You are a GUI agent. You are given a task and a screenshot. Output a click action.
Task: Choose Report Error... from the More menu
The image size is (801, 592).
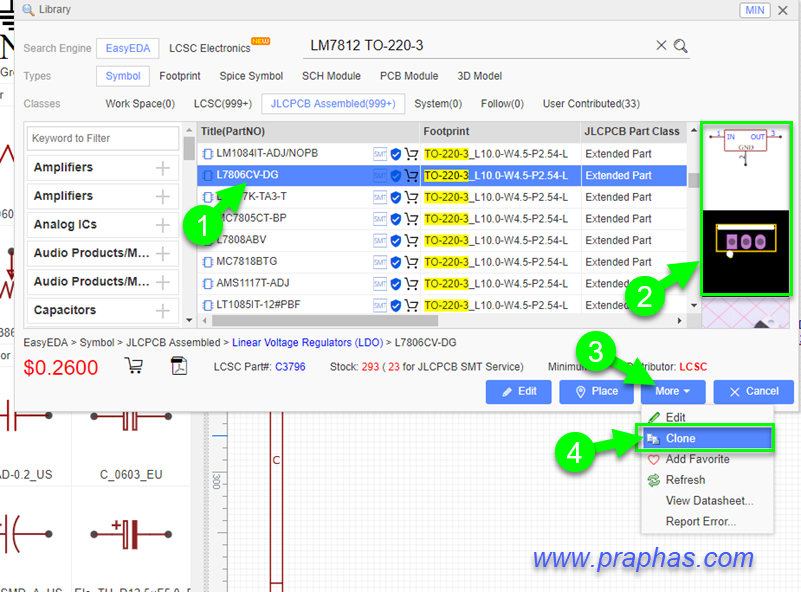(707, 522)
